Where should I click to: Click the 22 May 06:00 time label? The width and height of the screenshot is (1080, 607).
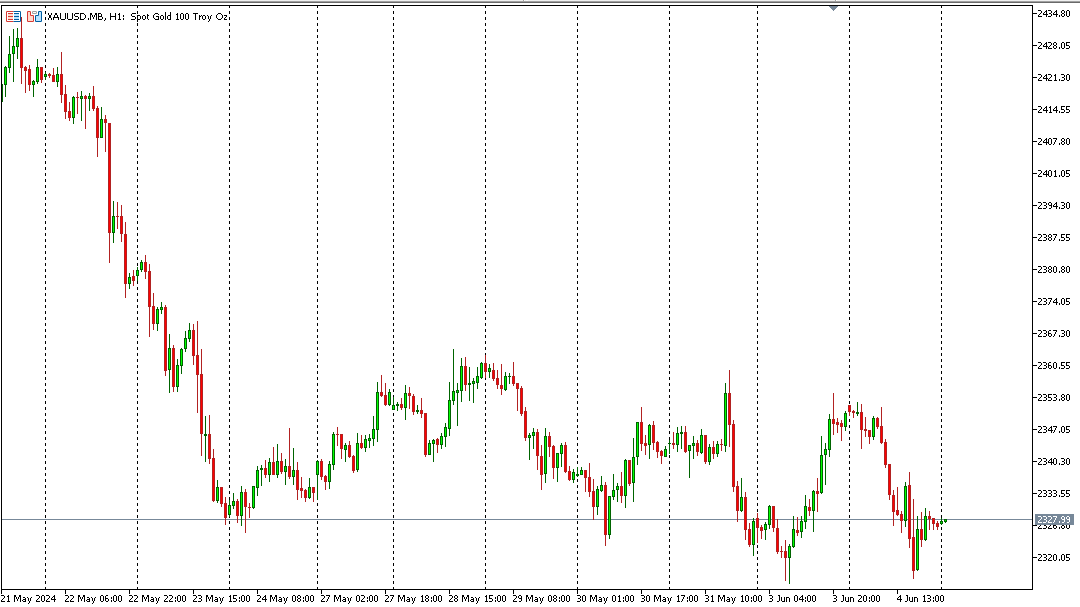pyautogui.click(x=93, y=598)
